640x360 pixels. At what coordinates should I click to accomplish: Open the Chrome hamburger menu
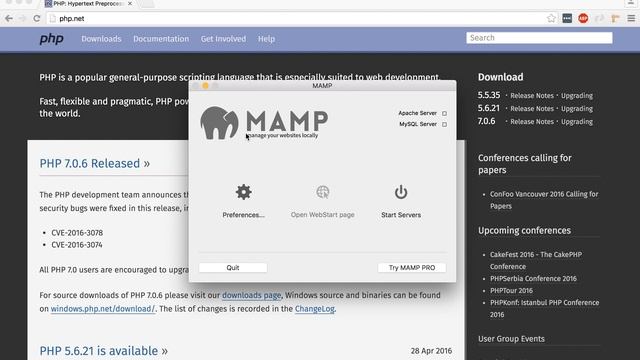coord(631,18)
